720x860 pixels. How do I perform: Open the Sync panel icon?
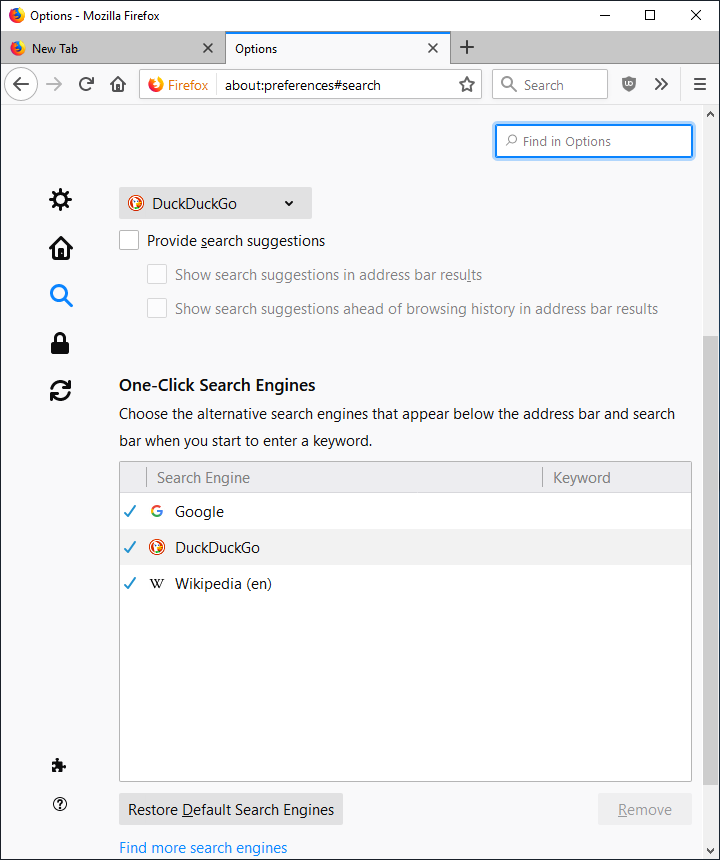[60, 391]
